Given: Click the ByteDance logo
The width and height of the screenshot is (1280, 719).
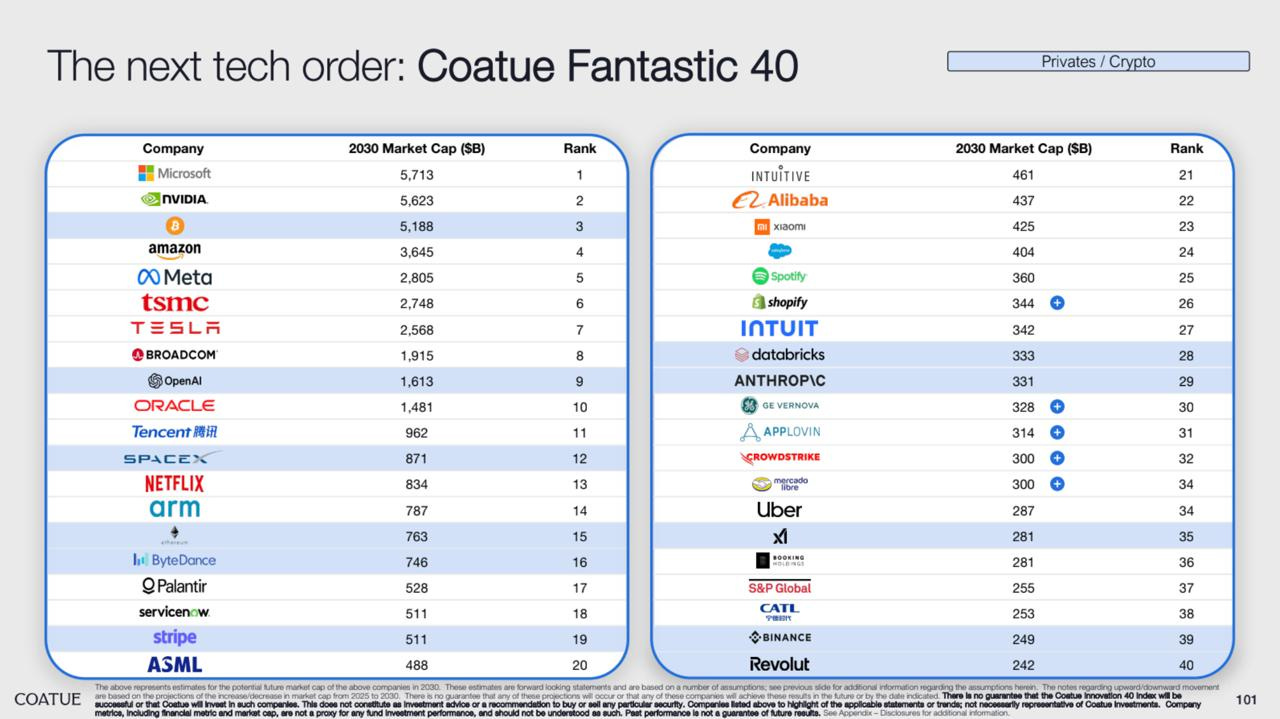Looking at the screenshot, I should (x=174, y=560).
